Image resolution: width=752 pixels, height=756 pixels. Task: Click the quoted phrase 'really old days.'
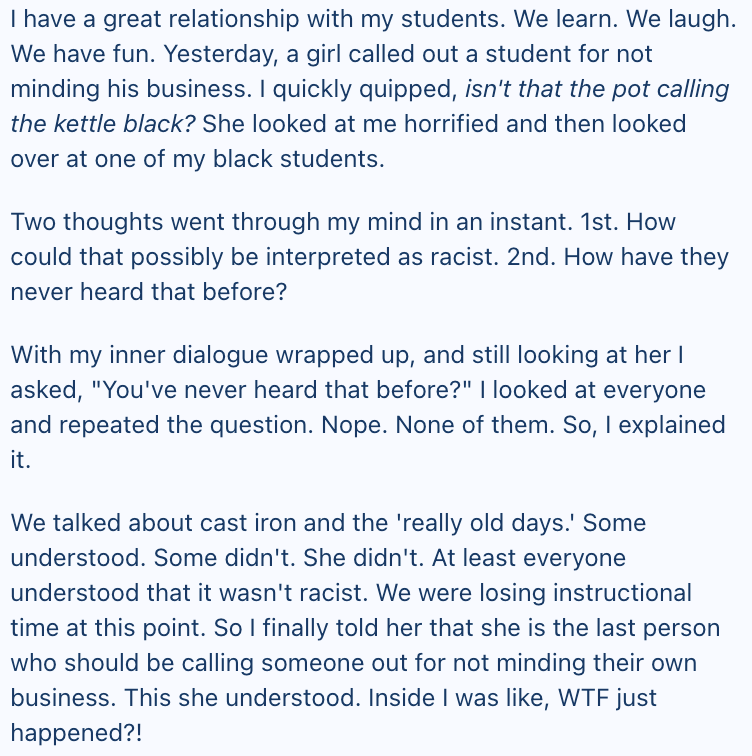tap(480, 523)
